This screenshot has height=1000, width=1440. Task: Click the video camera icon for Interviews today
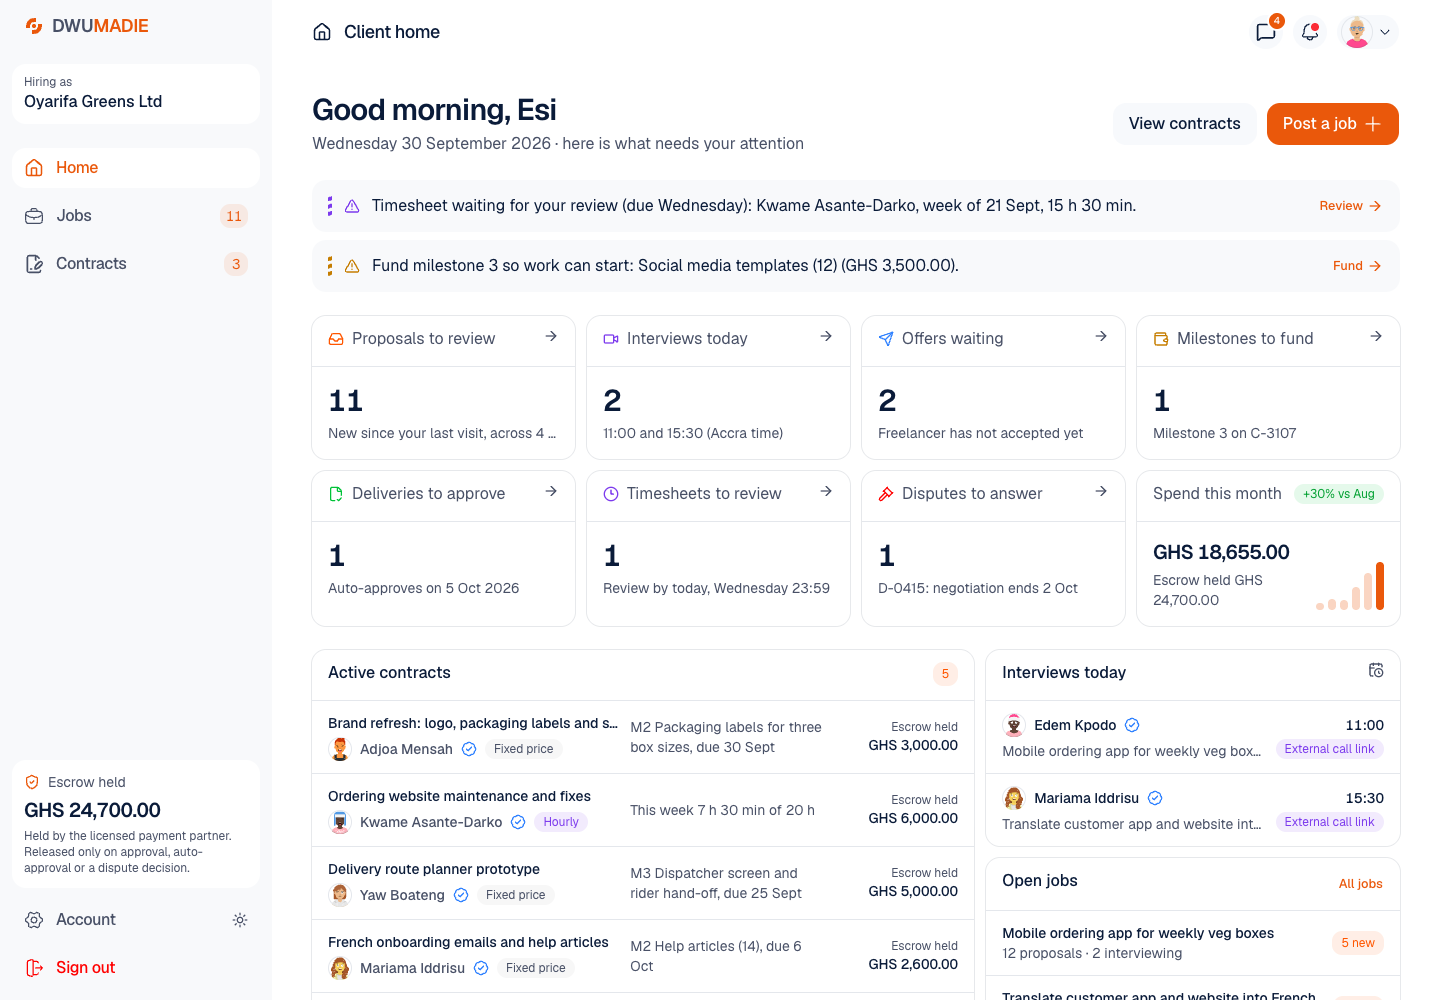611,339
